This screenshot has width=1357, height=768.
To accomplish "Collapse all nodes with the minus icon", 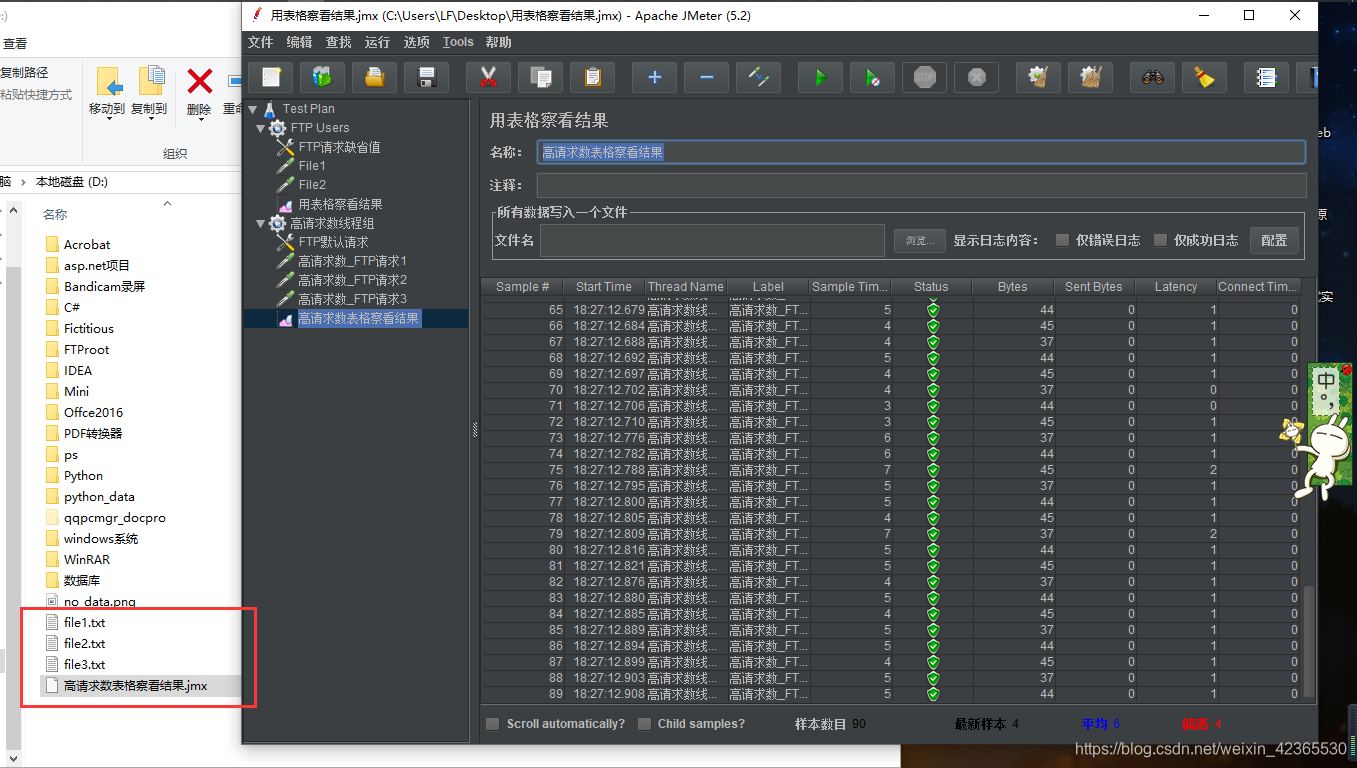I will pyautogui.click(x=707, y=77).
